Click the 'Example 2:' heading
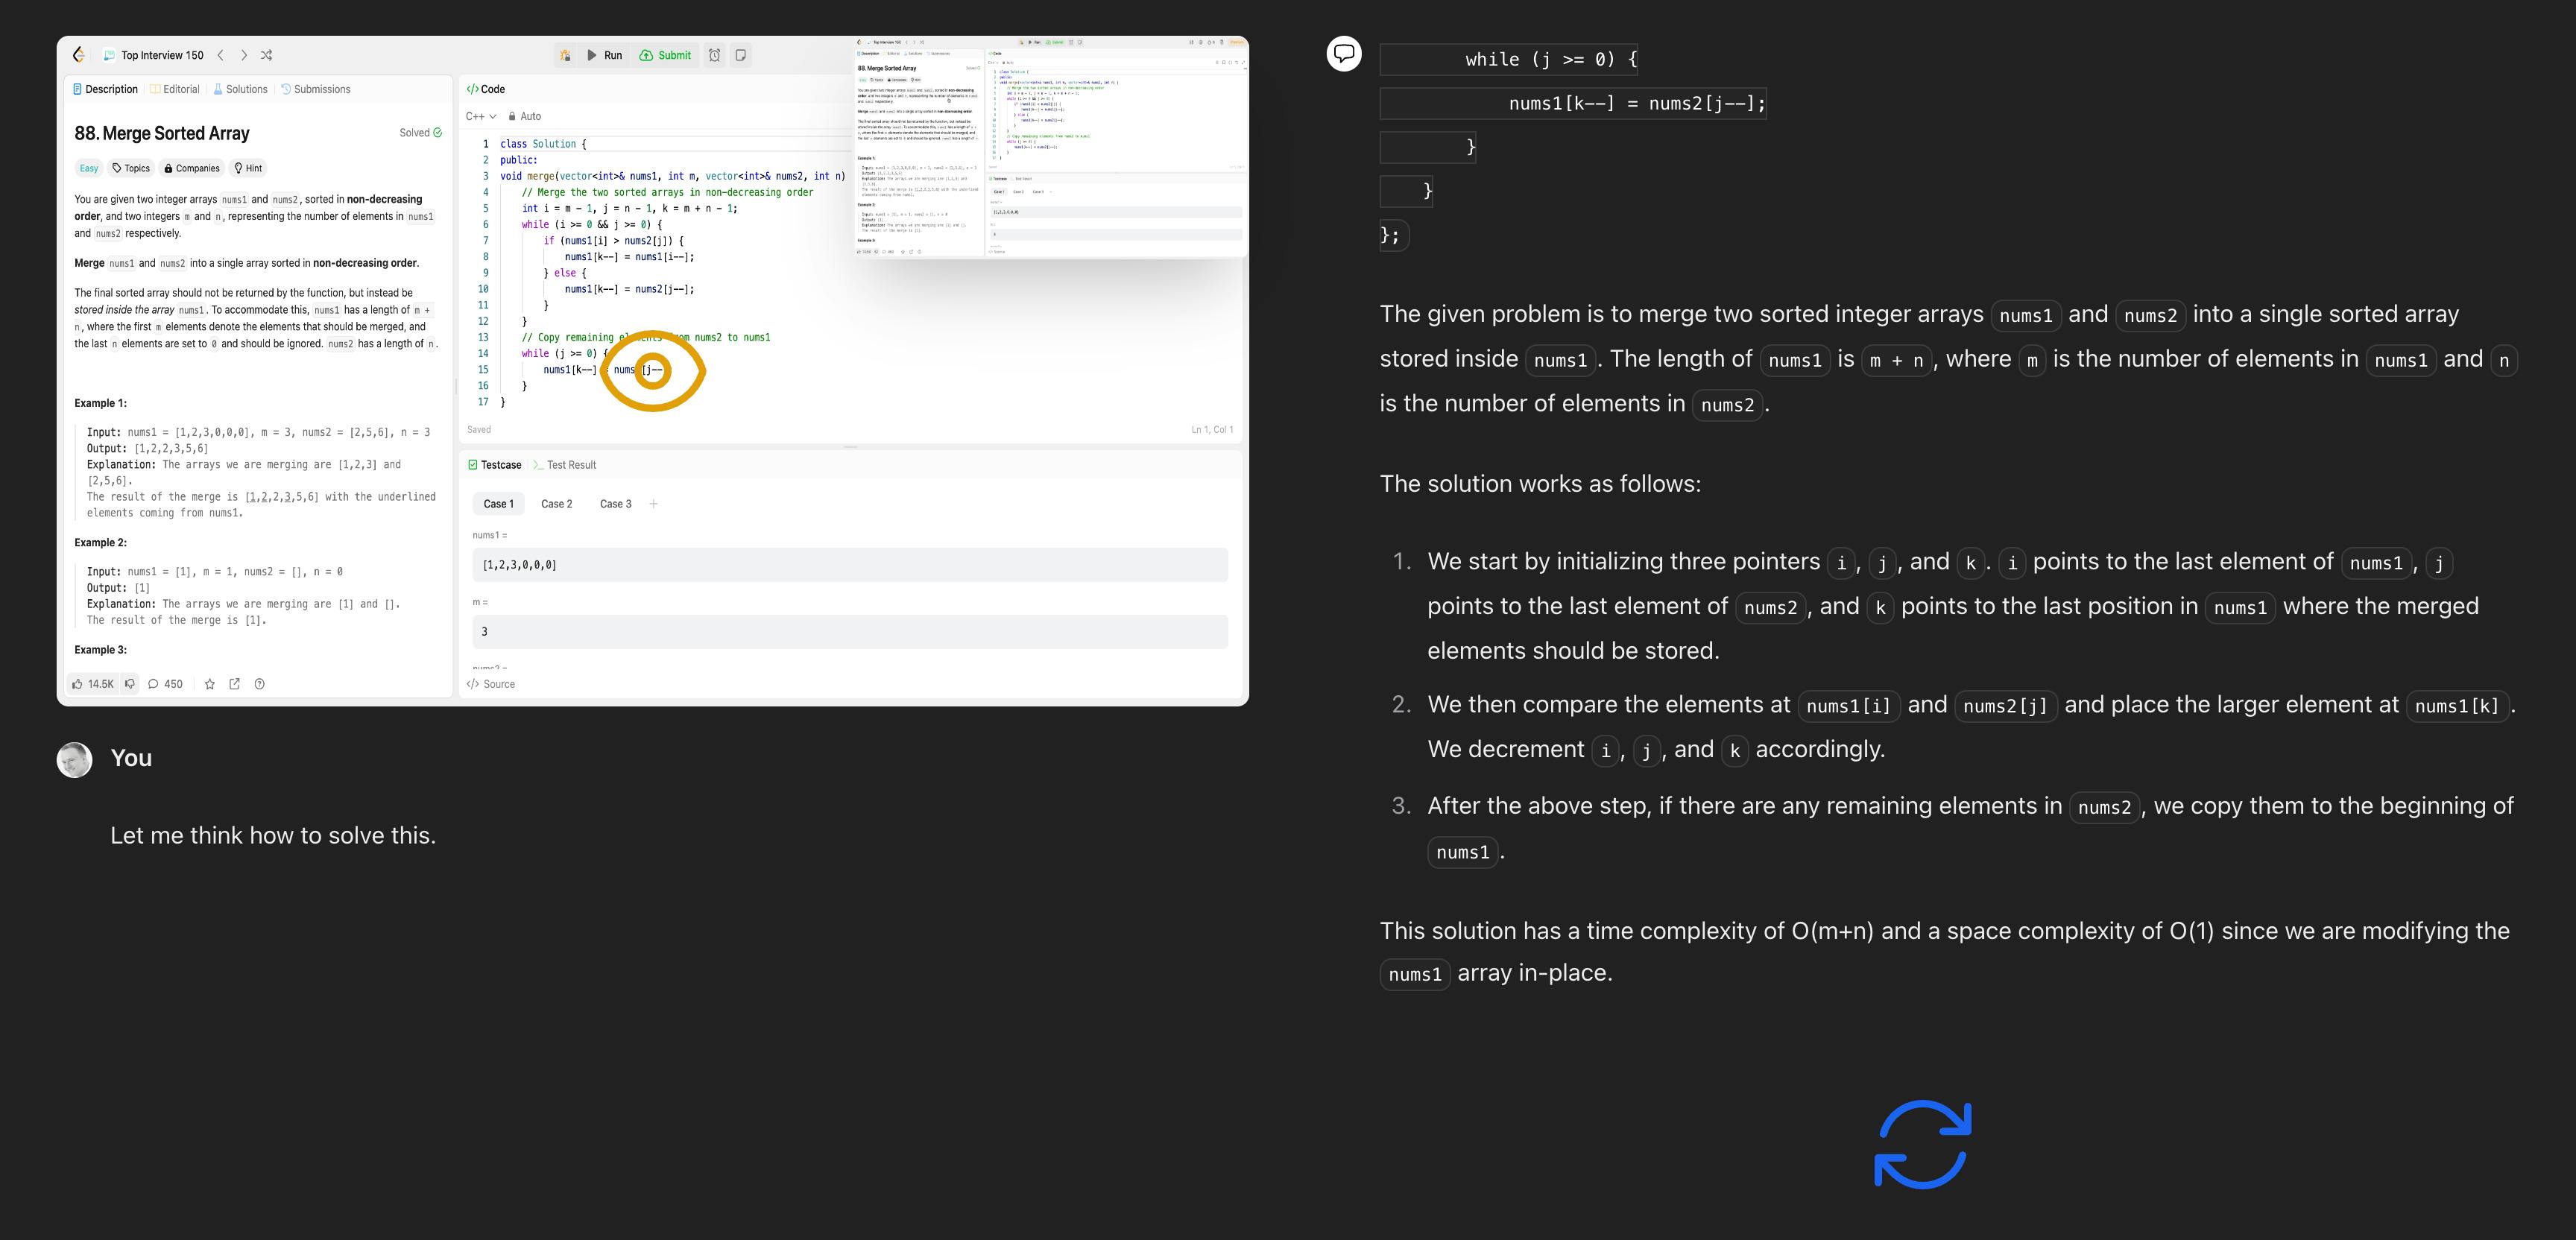 pyautogui.click(x=101, y=543)
